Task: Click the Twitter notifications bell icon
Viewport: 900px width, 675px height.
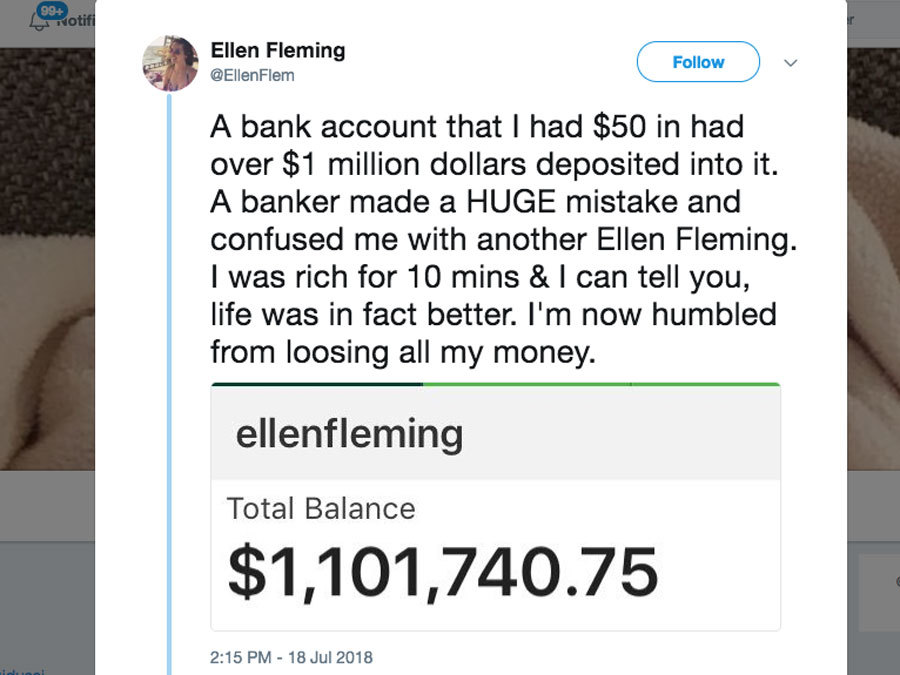Action: point(39,22)
